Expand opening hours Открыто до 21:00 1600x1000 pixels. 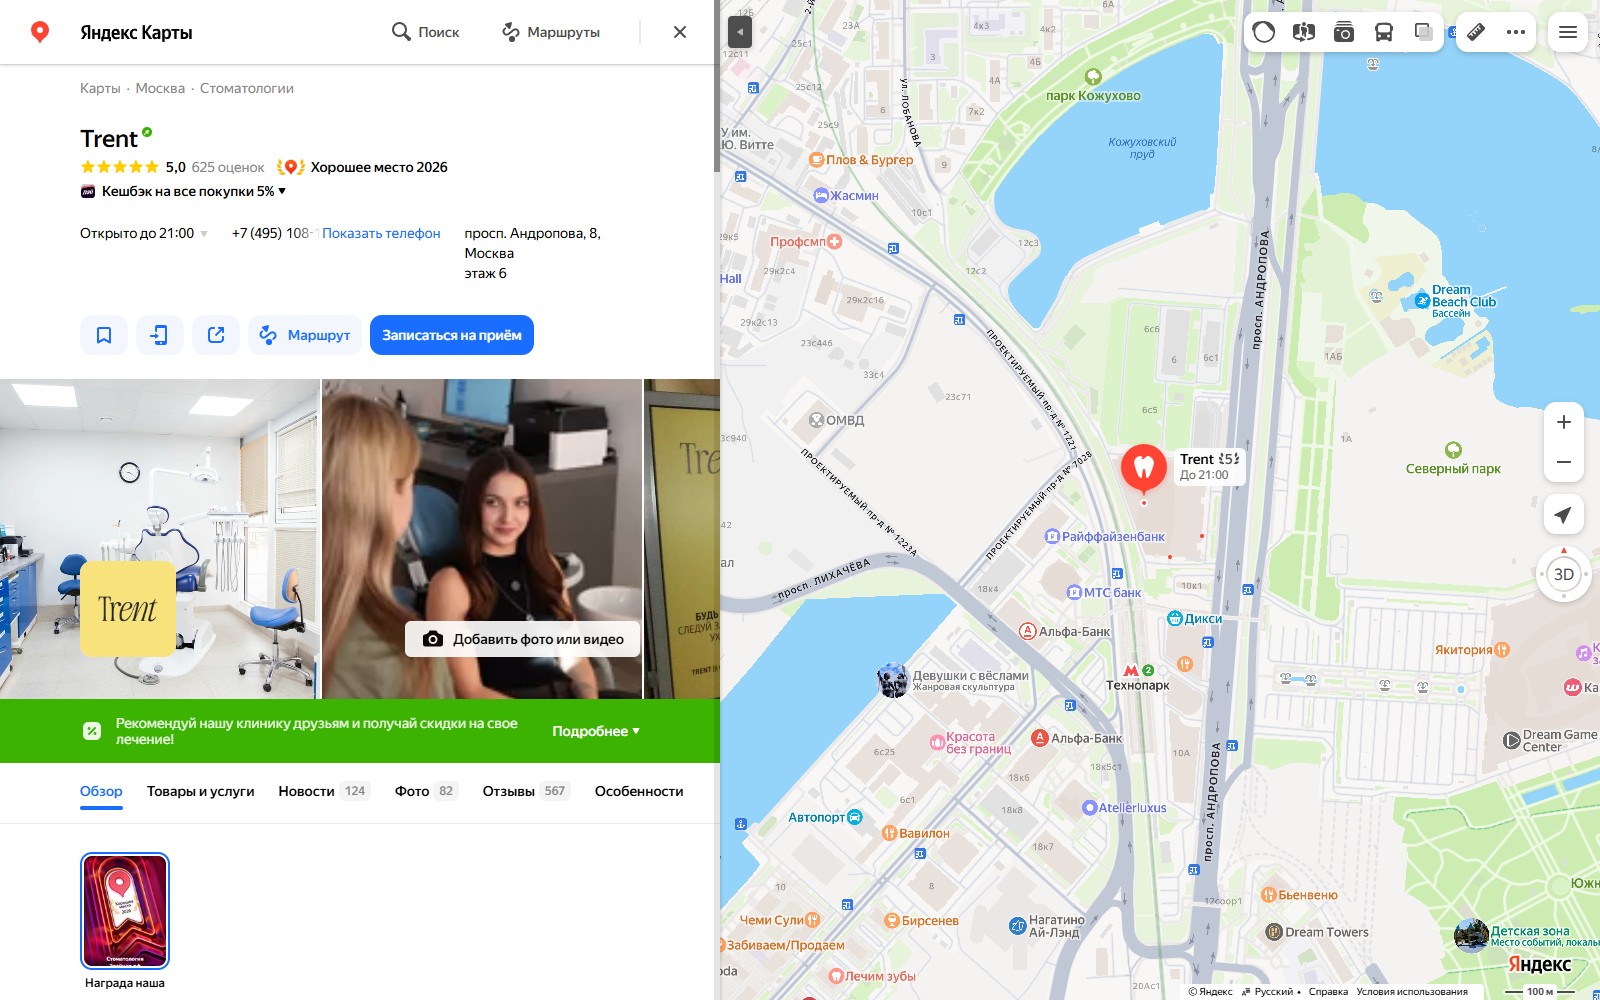144,233
